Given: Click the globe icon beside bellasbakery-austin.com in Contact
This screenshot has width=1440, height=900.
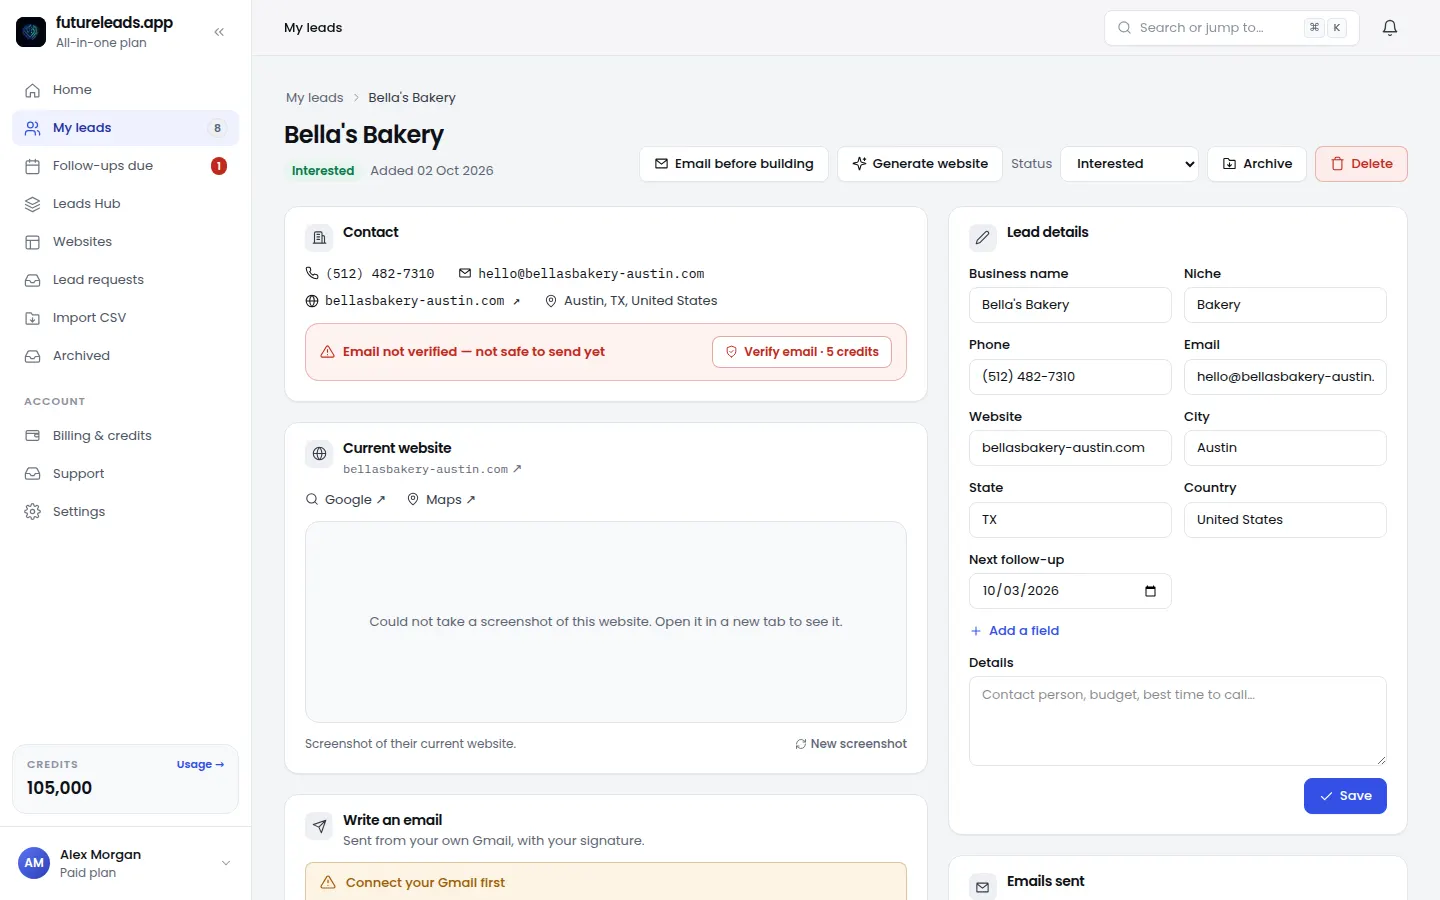Looking at the screenshot, I should (x=312, y=301).
